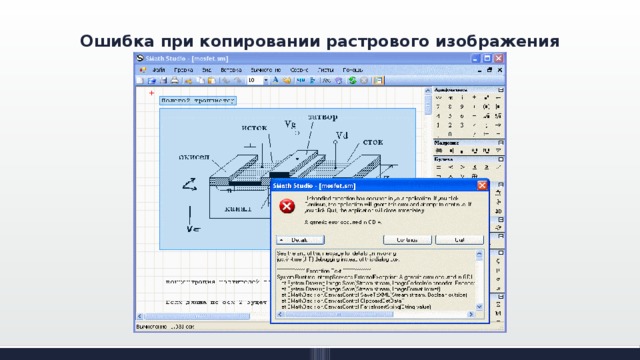Click the red error icon in dialog

tap(287, 206)
